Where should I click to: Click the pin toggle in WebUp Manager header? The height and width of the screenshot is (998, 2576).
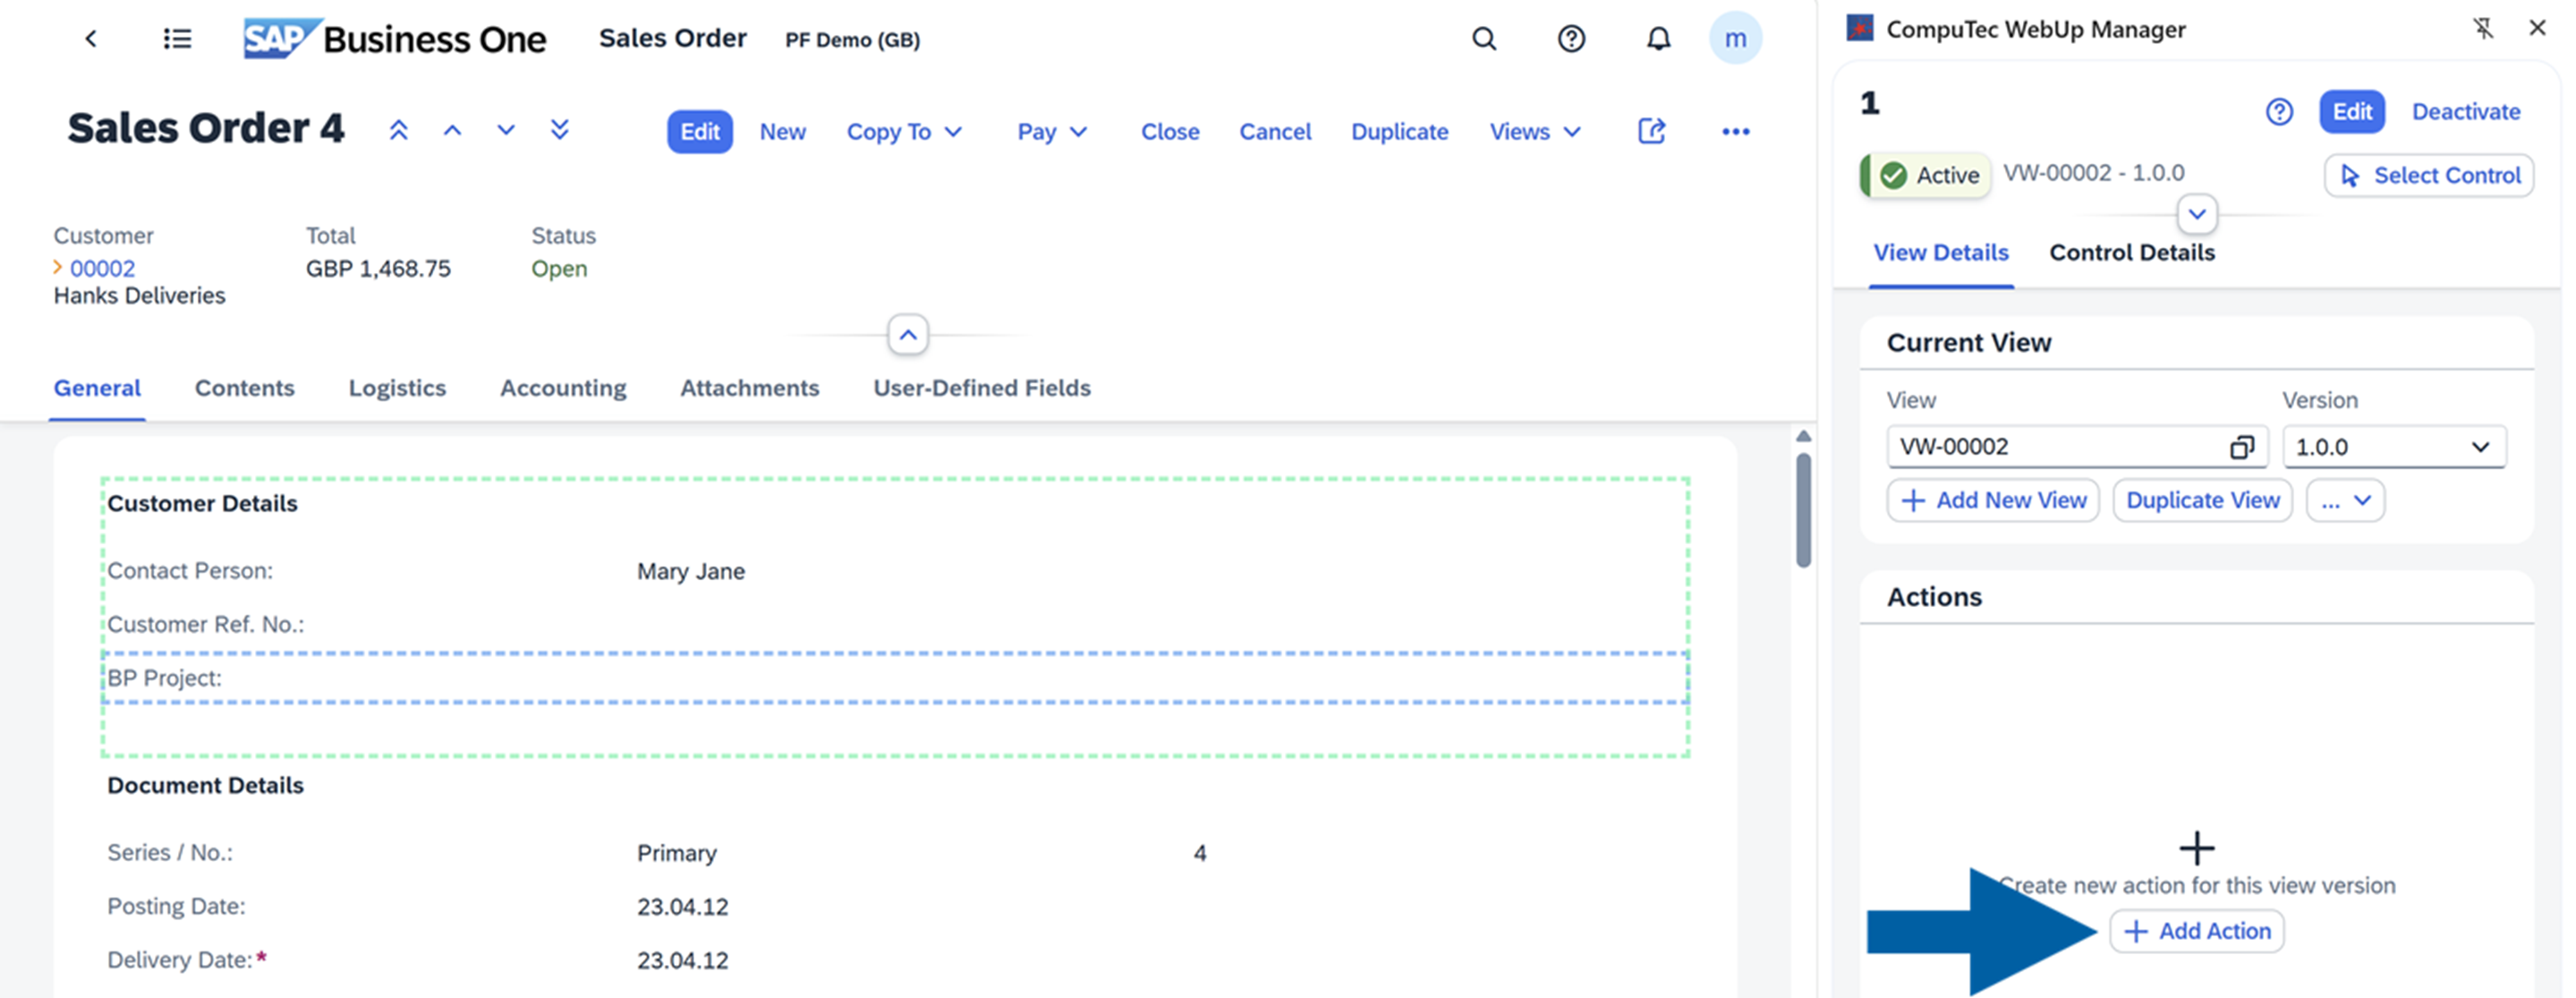click(x=2484, y=28)
